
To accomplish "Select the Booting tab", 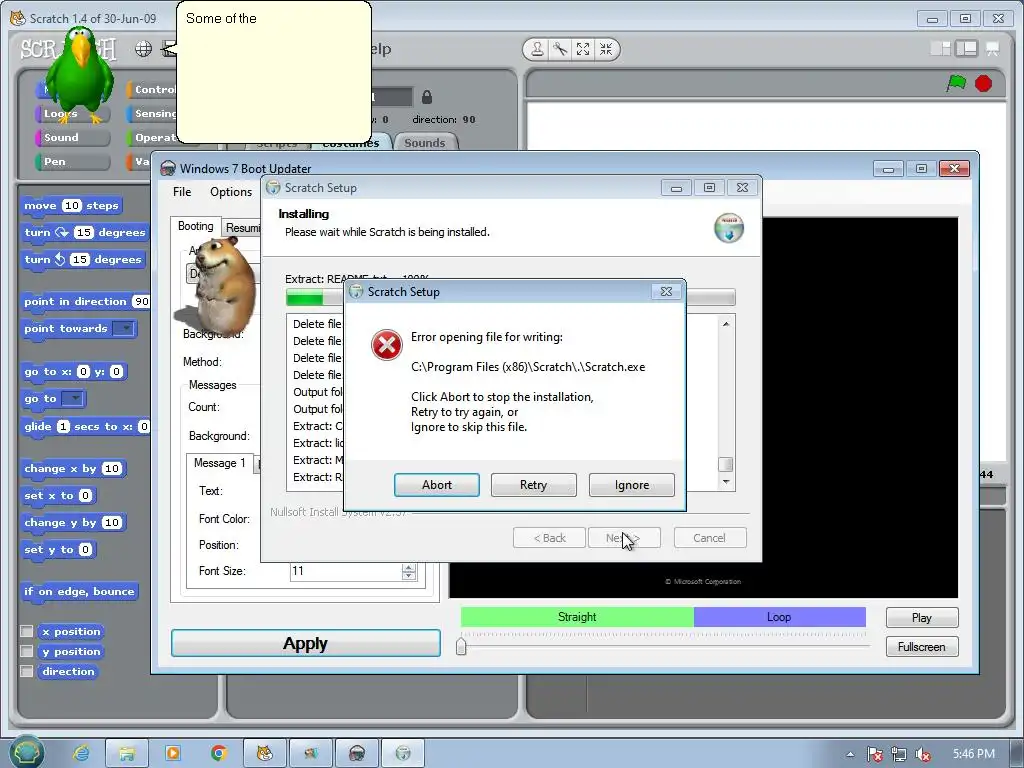I will click(x=195, y=226).
